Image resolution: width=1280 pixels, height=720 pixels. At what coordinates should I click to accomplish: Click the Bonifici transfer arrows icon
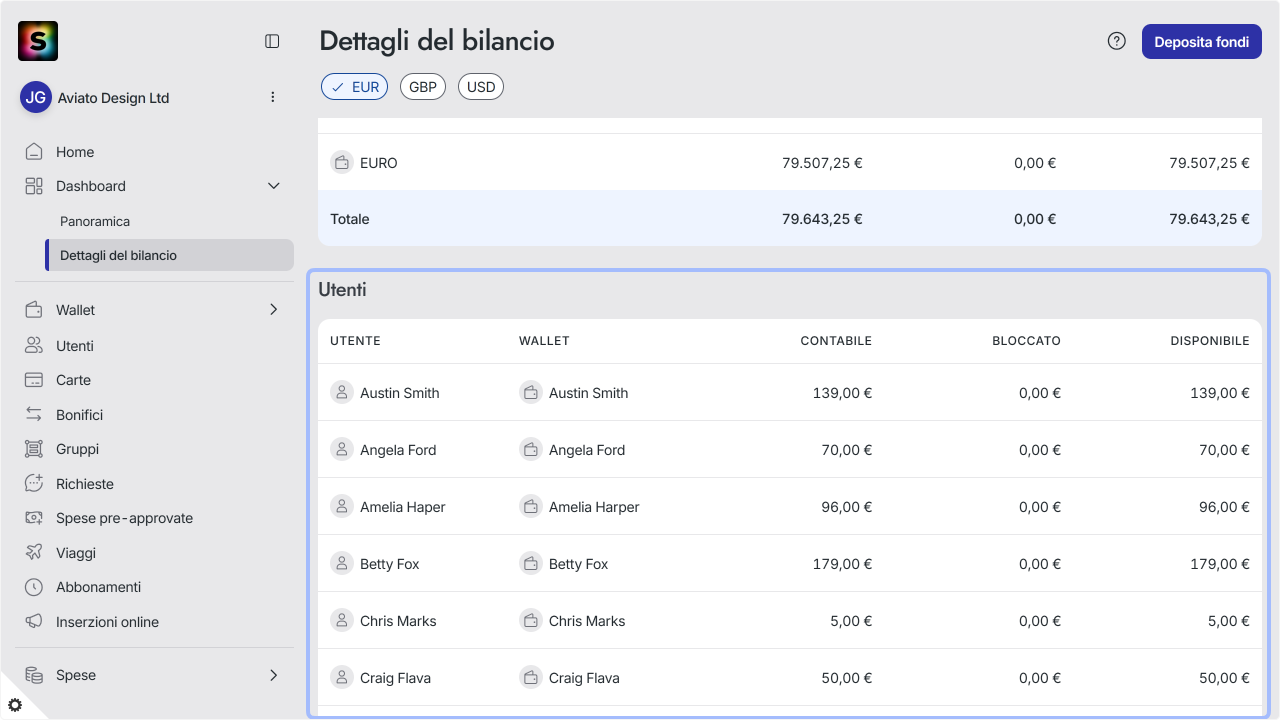pos(34,415)
